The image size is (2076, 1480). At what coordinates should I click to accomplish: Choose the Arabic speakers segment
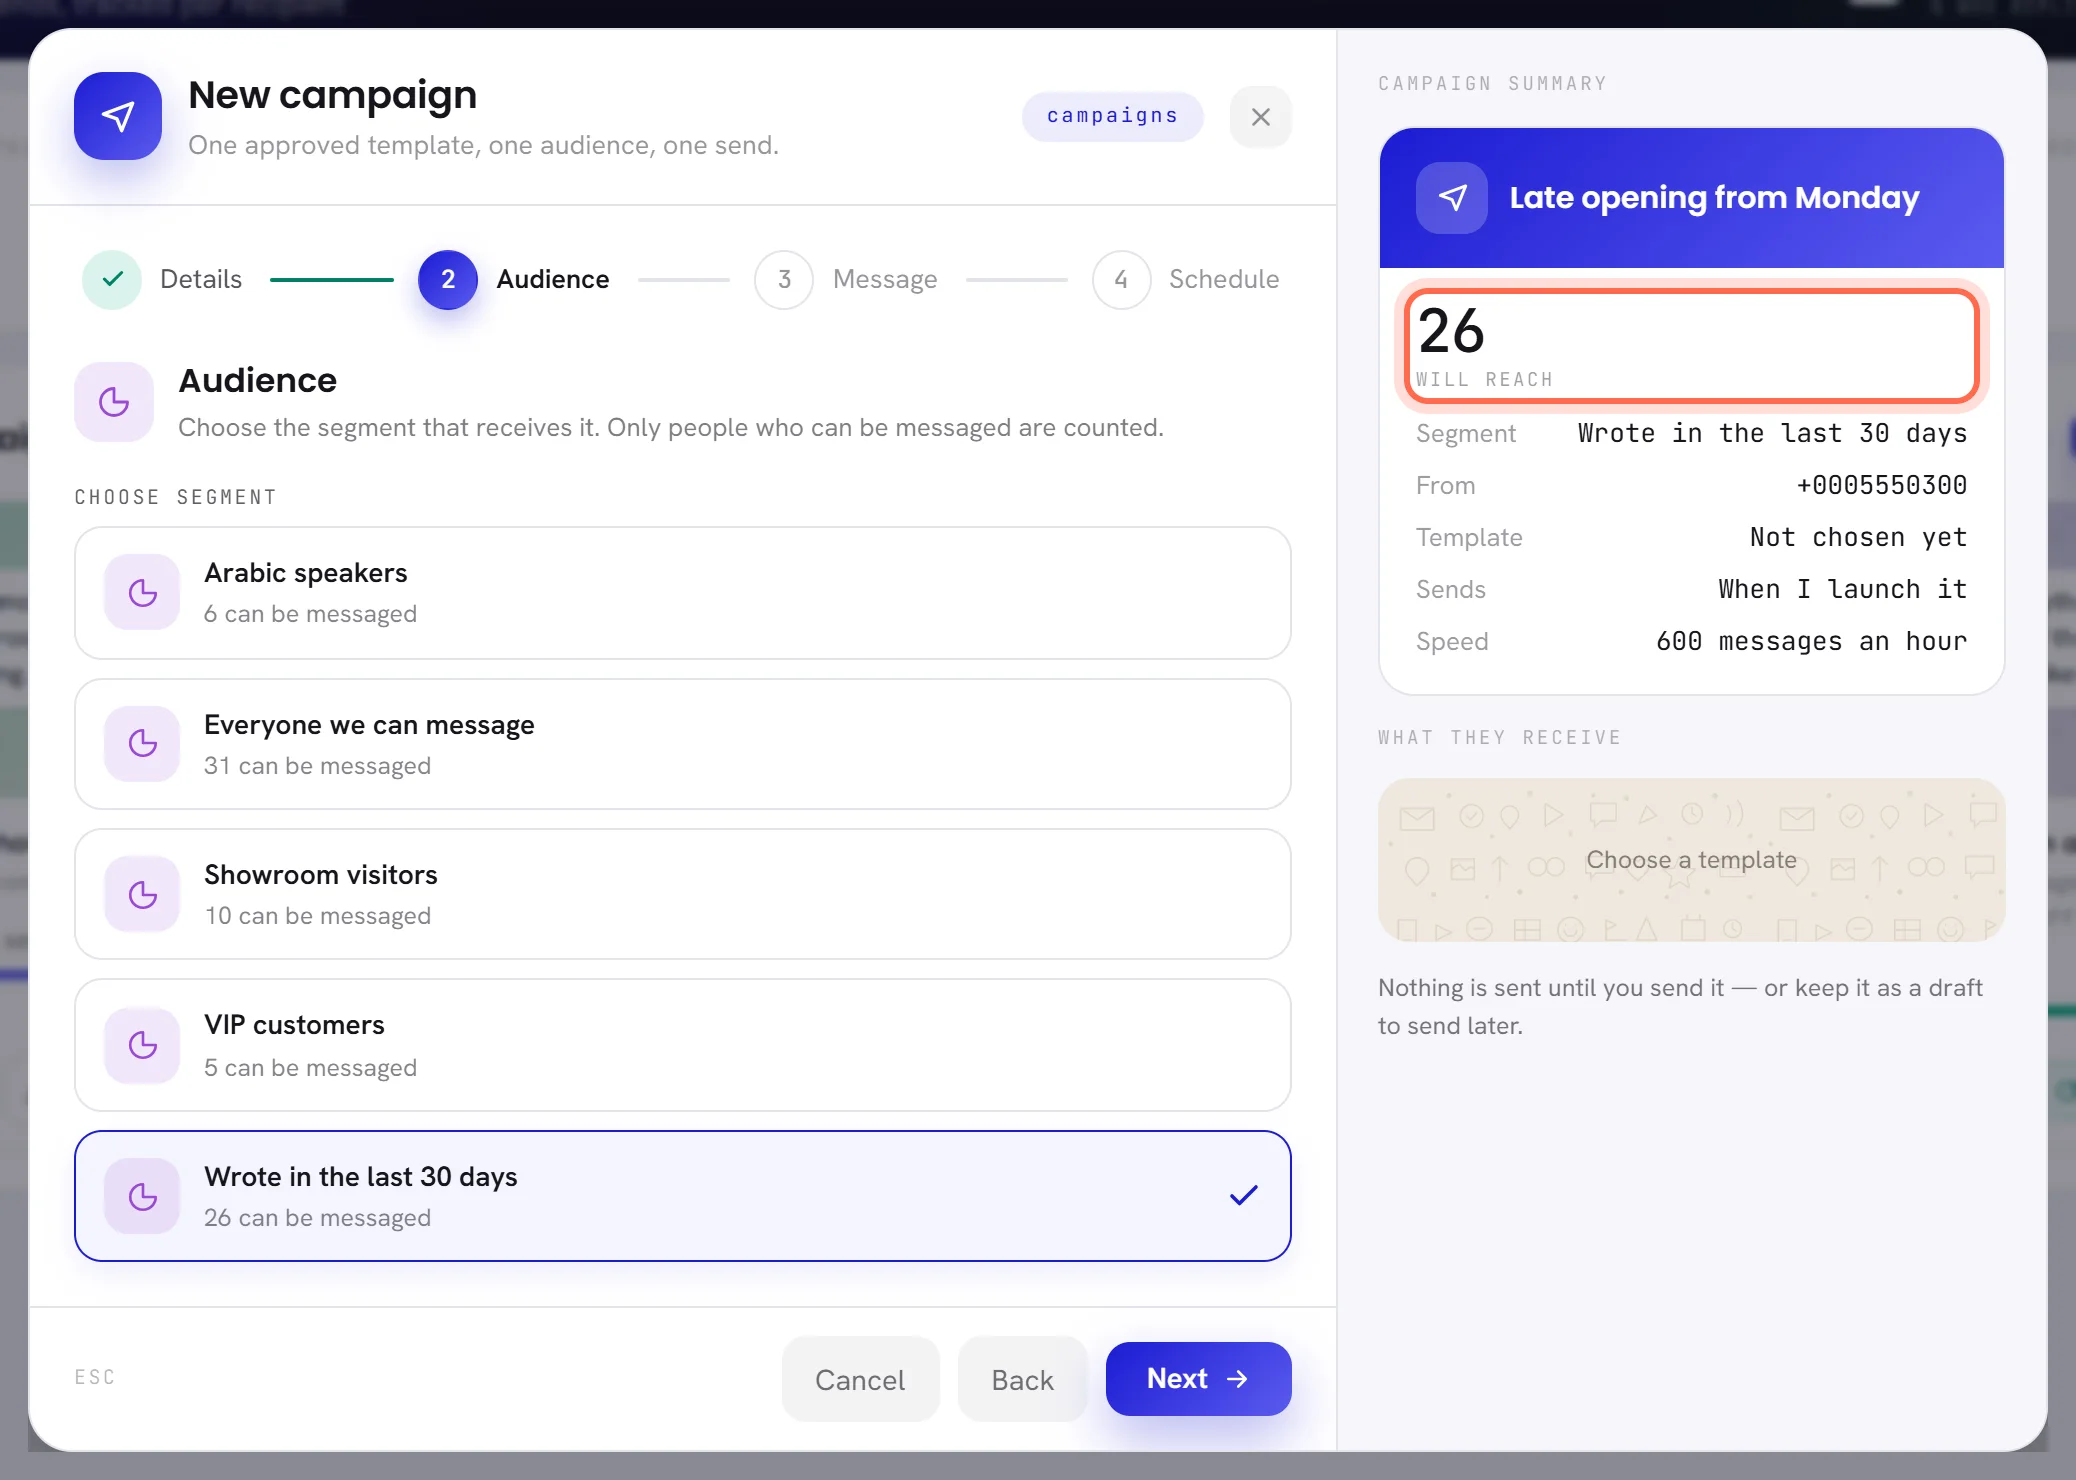tap(683, 593)
